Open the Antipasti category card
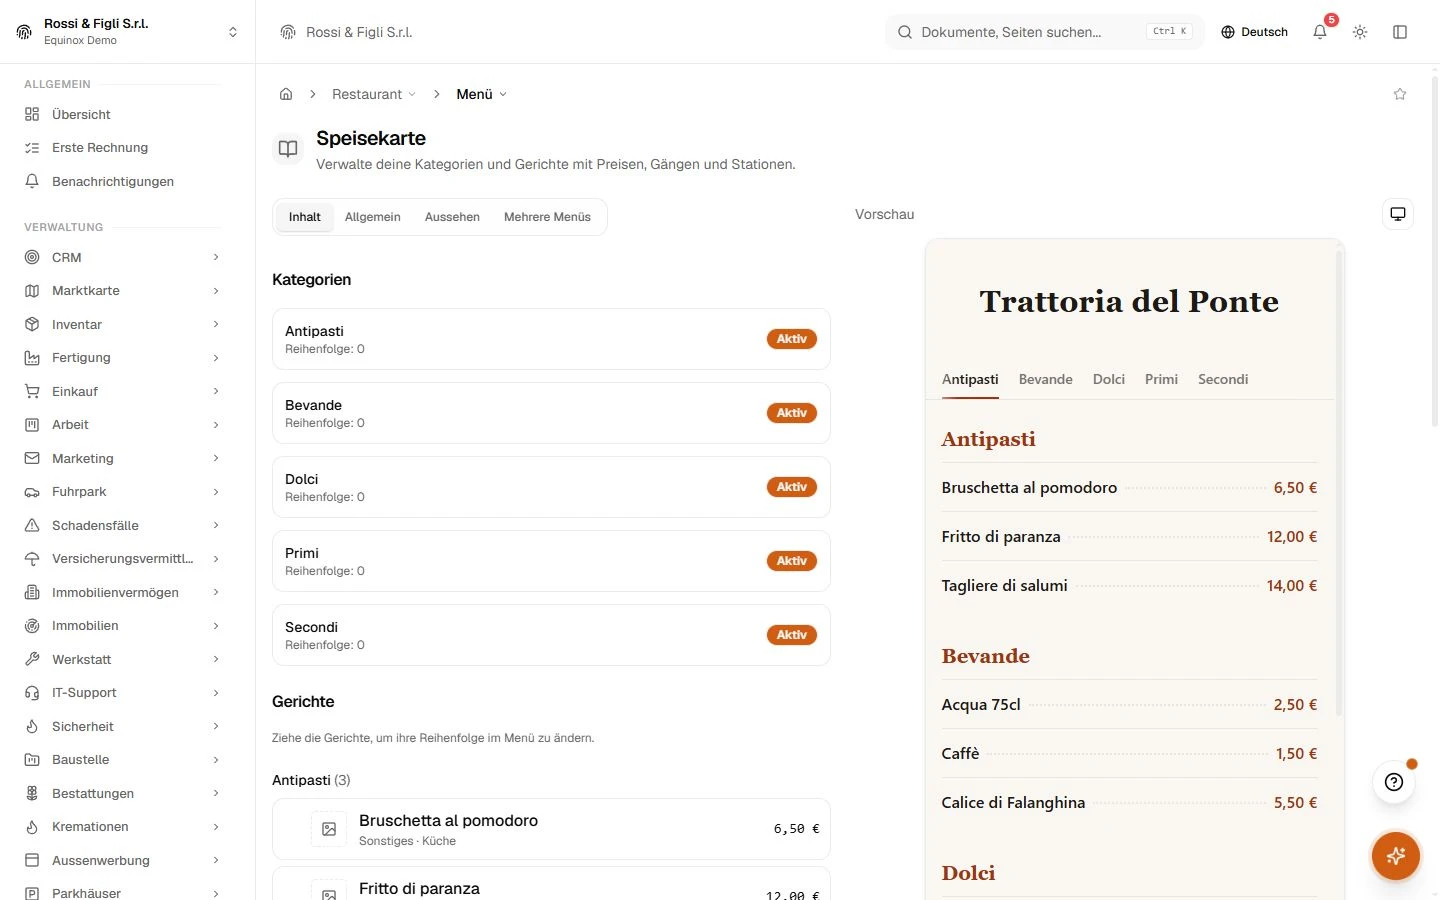The width and height of the screenshot is (1440, 900). pyautogui.click(x=551, y=339)
